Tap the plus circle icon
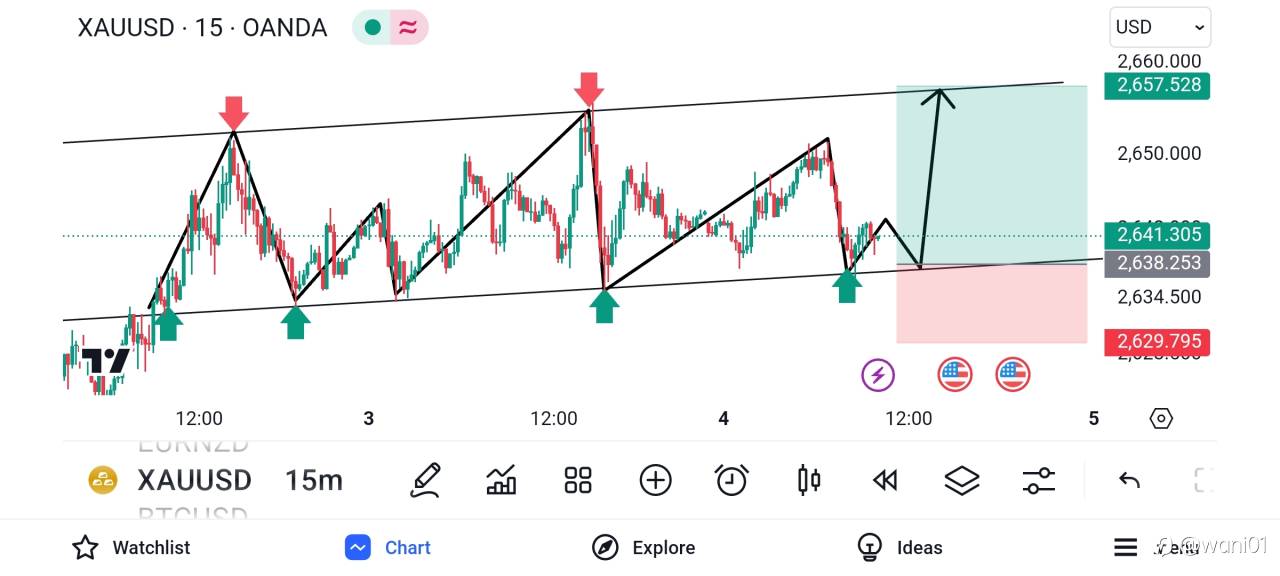 pyautogui.click(x=655, y=480)
